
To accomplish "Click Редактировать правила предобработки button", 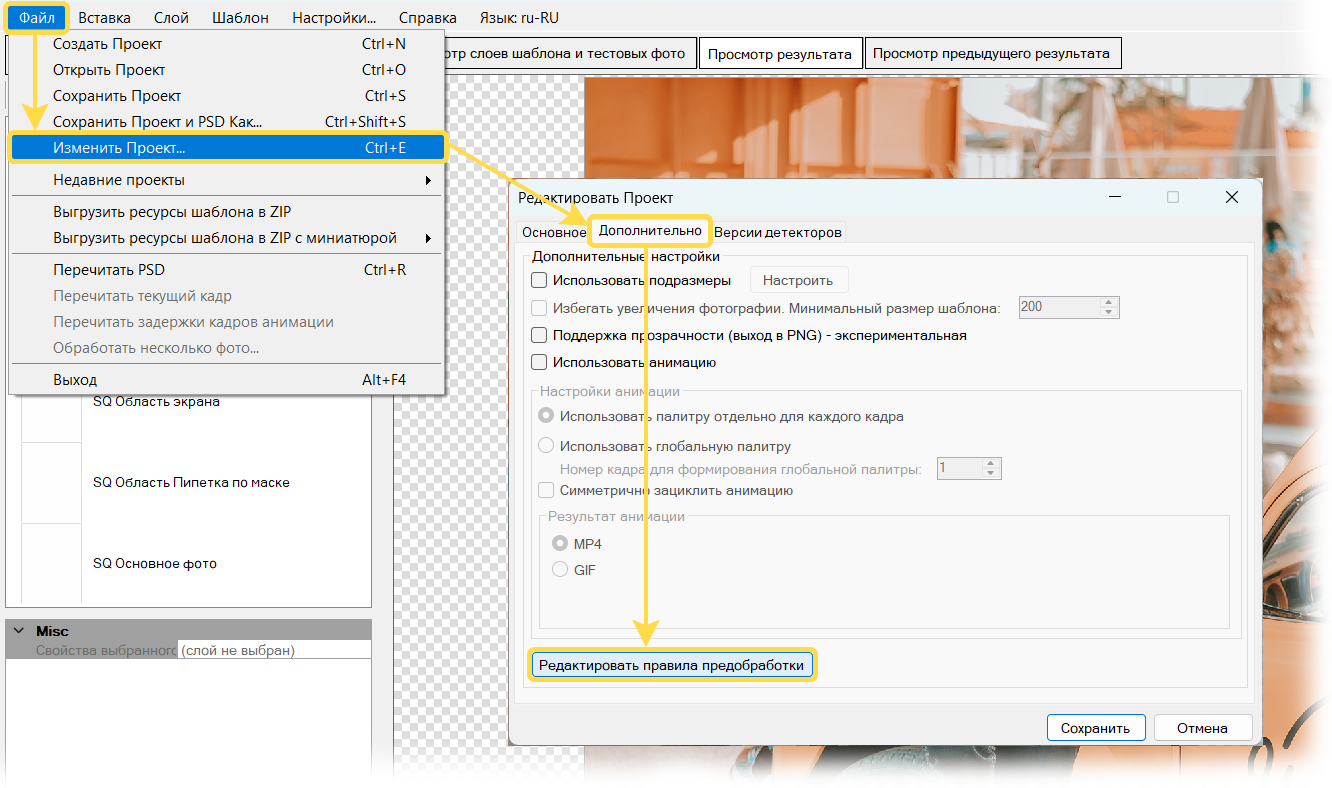I will (671, 665).
